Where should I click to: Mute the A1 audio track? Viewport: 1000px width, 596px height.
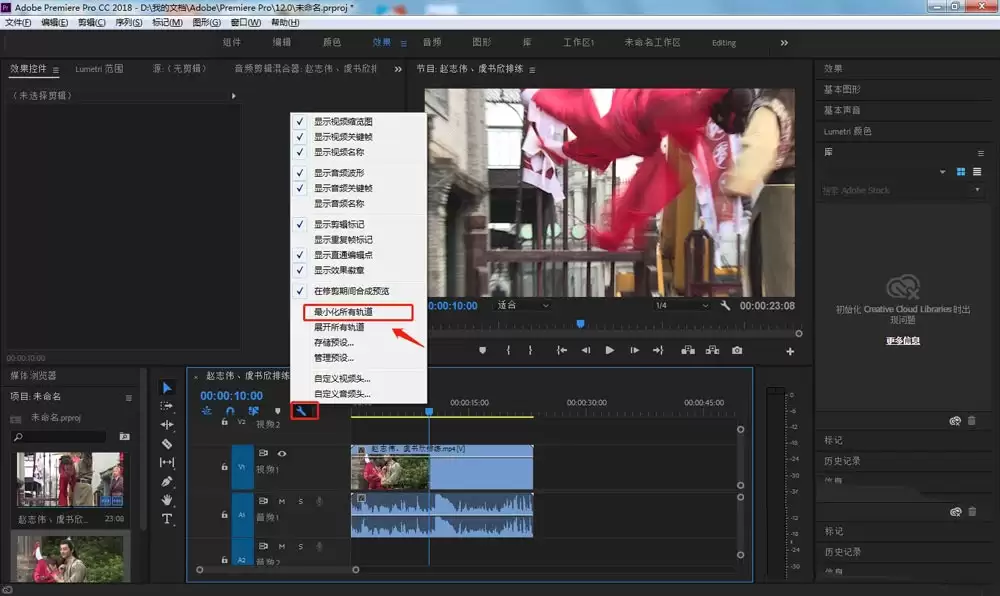pos(282,501)
